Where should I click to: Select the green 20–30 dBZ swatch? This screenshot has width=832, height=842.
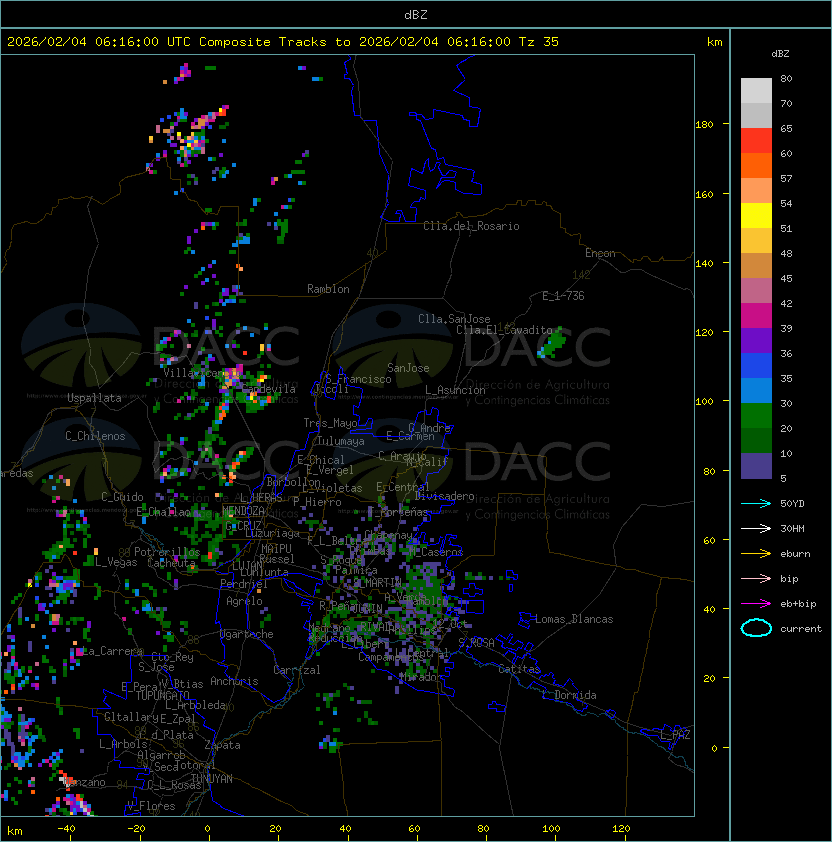pyautogui.click(x=756, y=416)
